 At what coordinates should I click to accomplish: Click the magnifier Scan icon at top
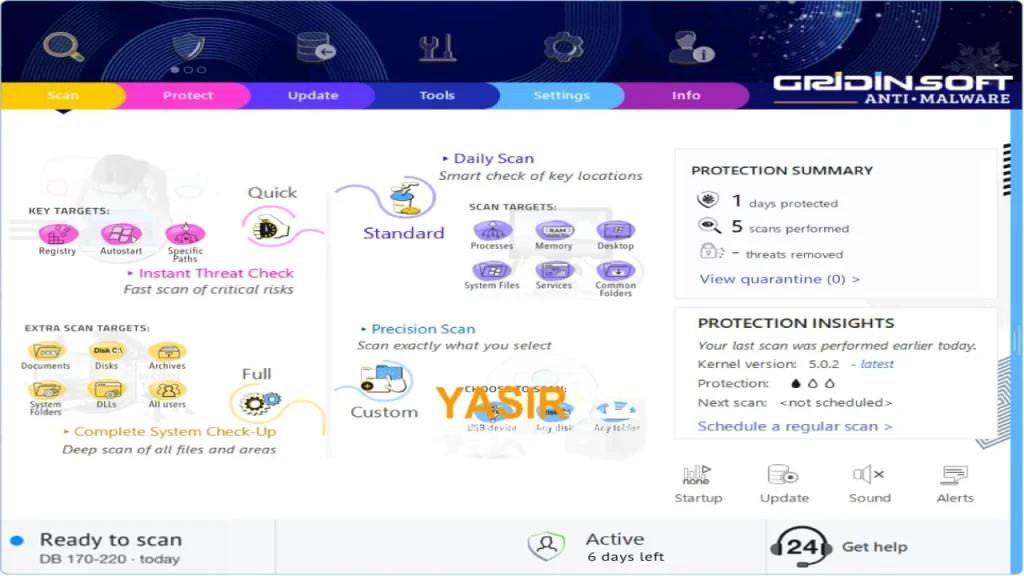pos(63,47)
